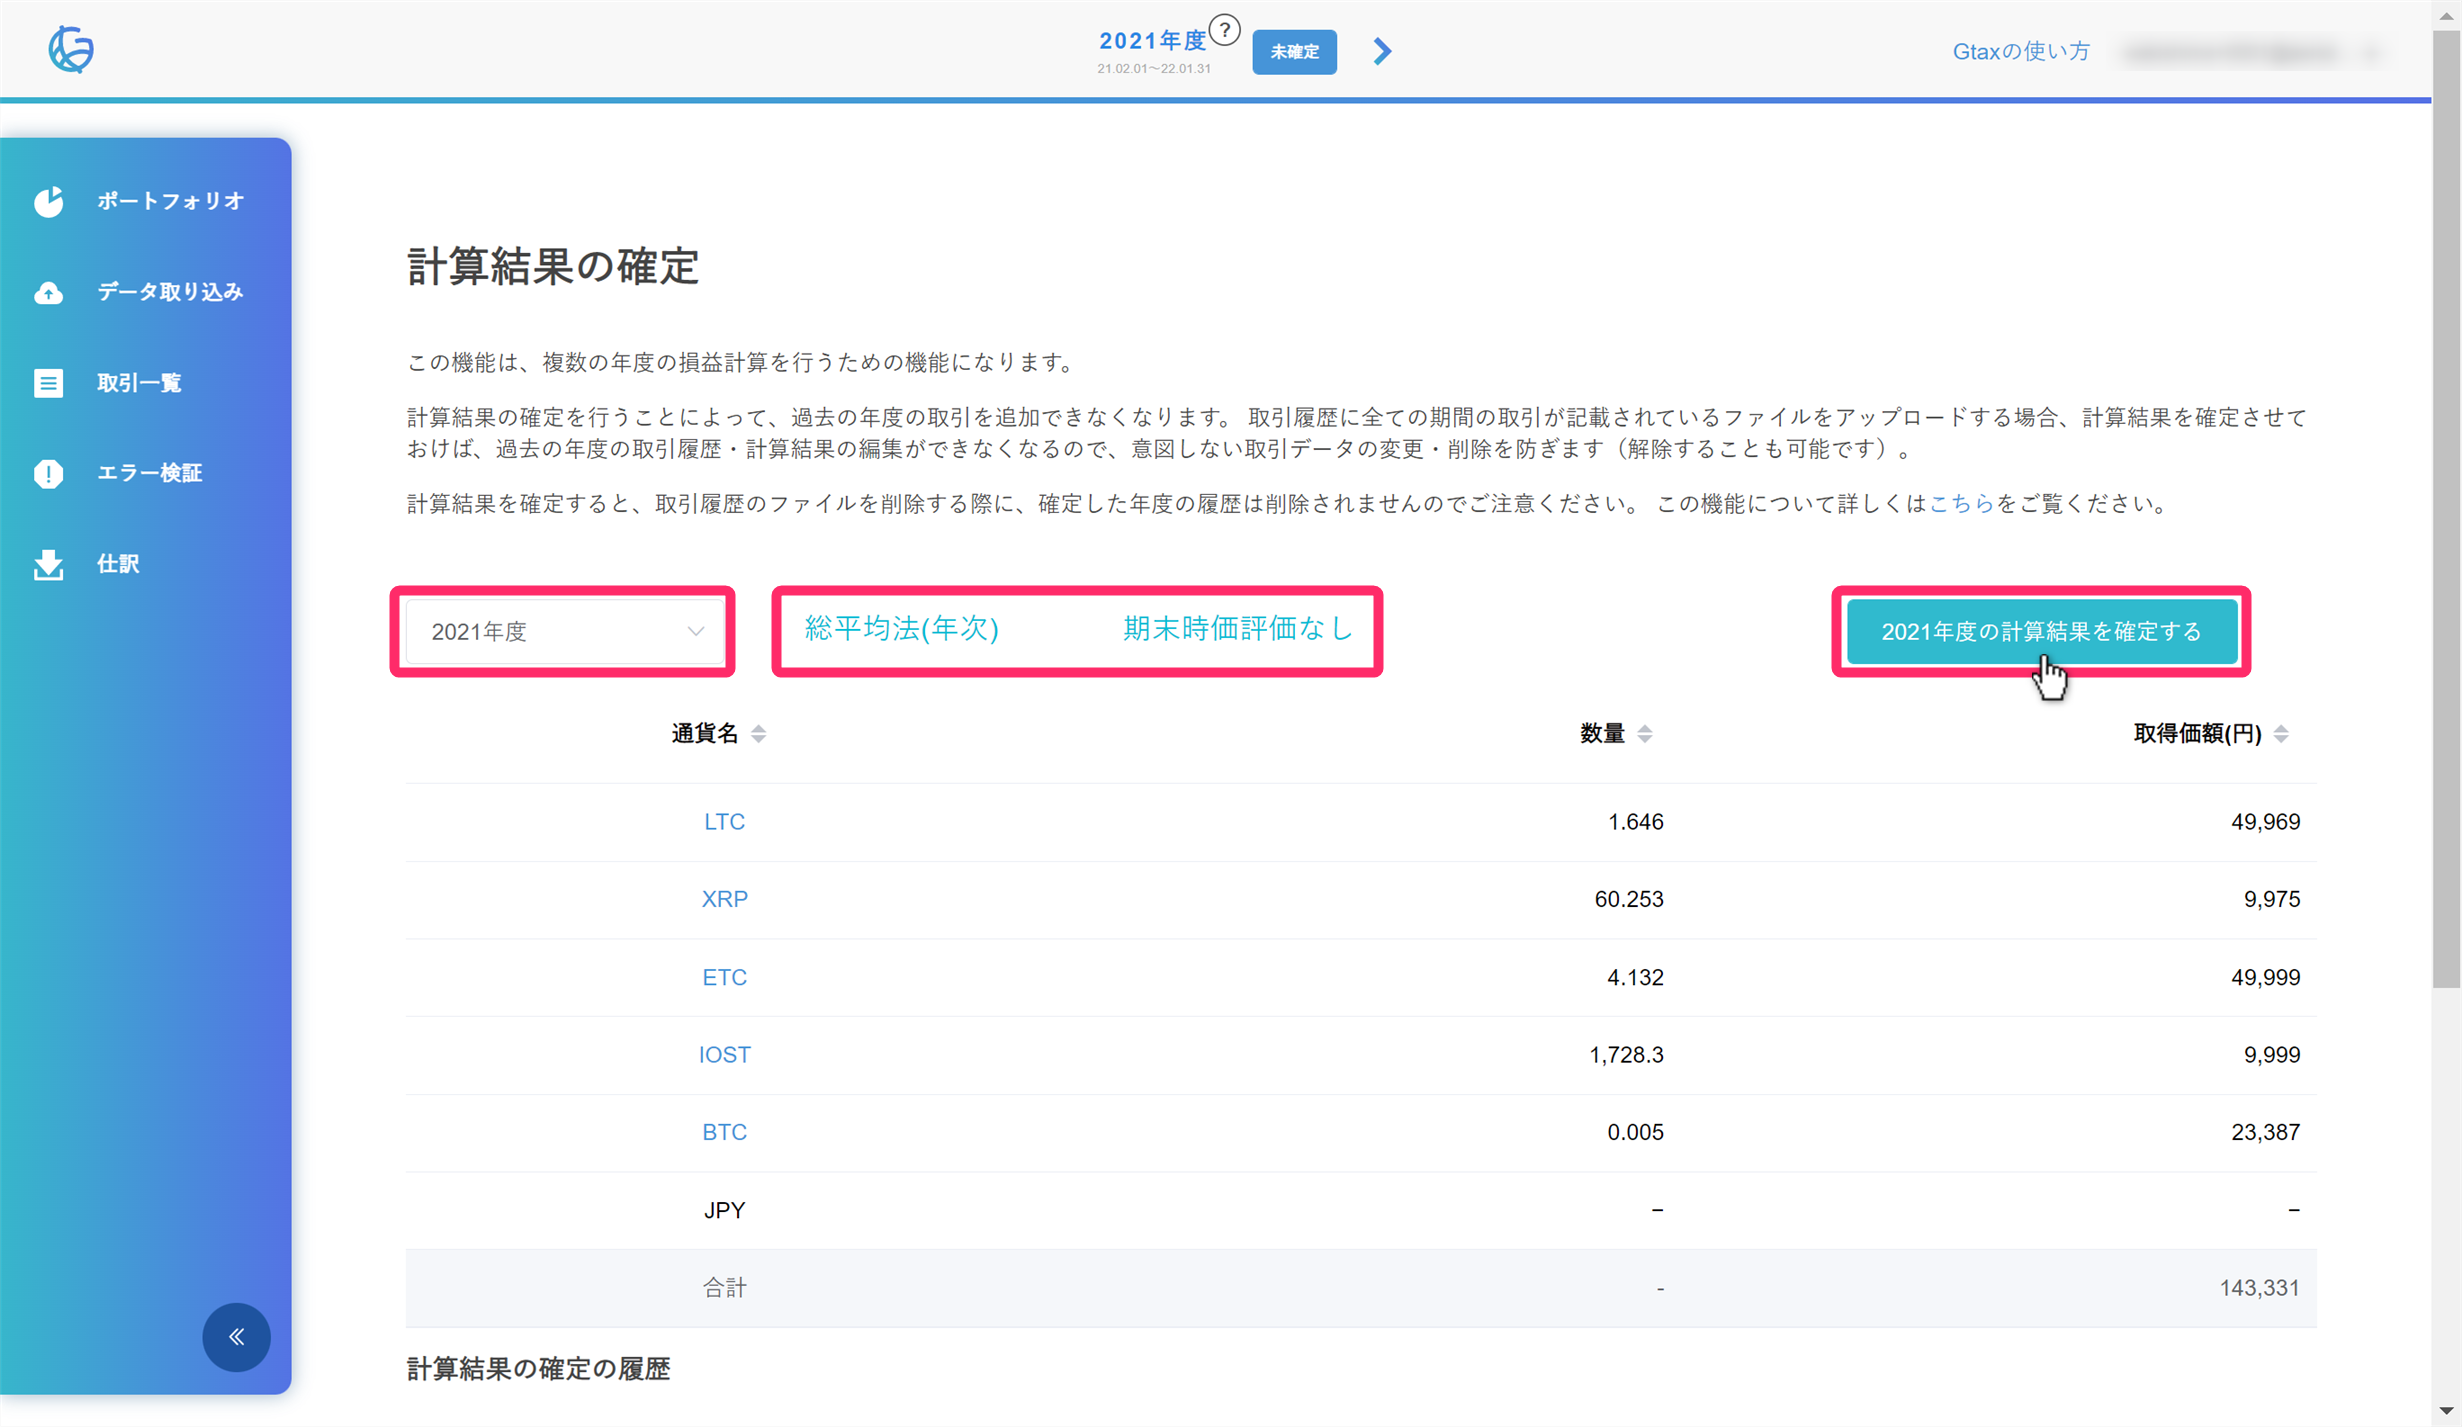
Task: Click the journal download arrow icon
Action: click(48, 564)
